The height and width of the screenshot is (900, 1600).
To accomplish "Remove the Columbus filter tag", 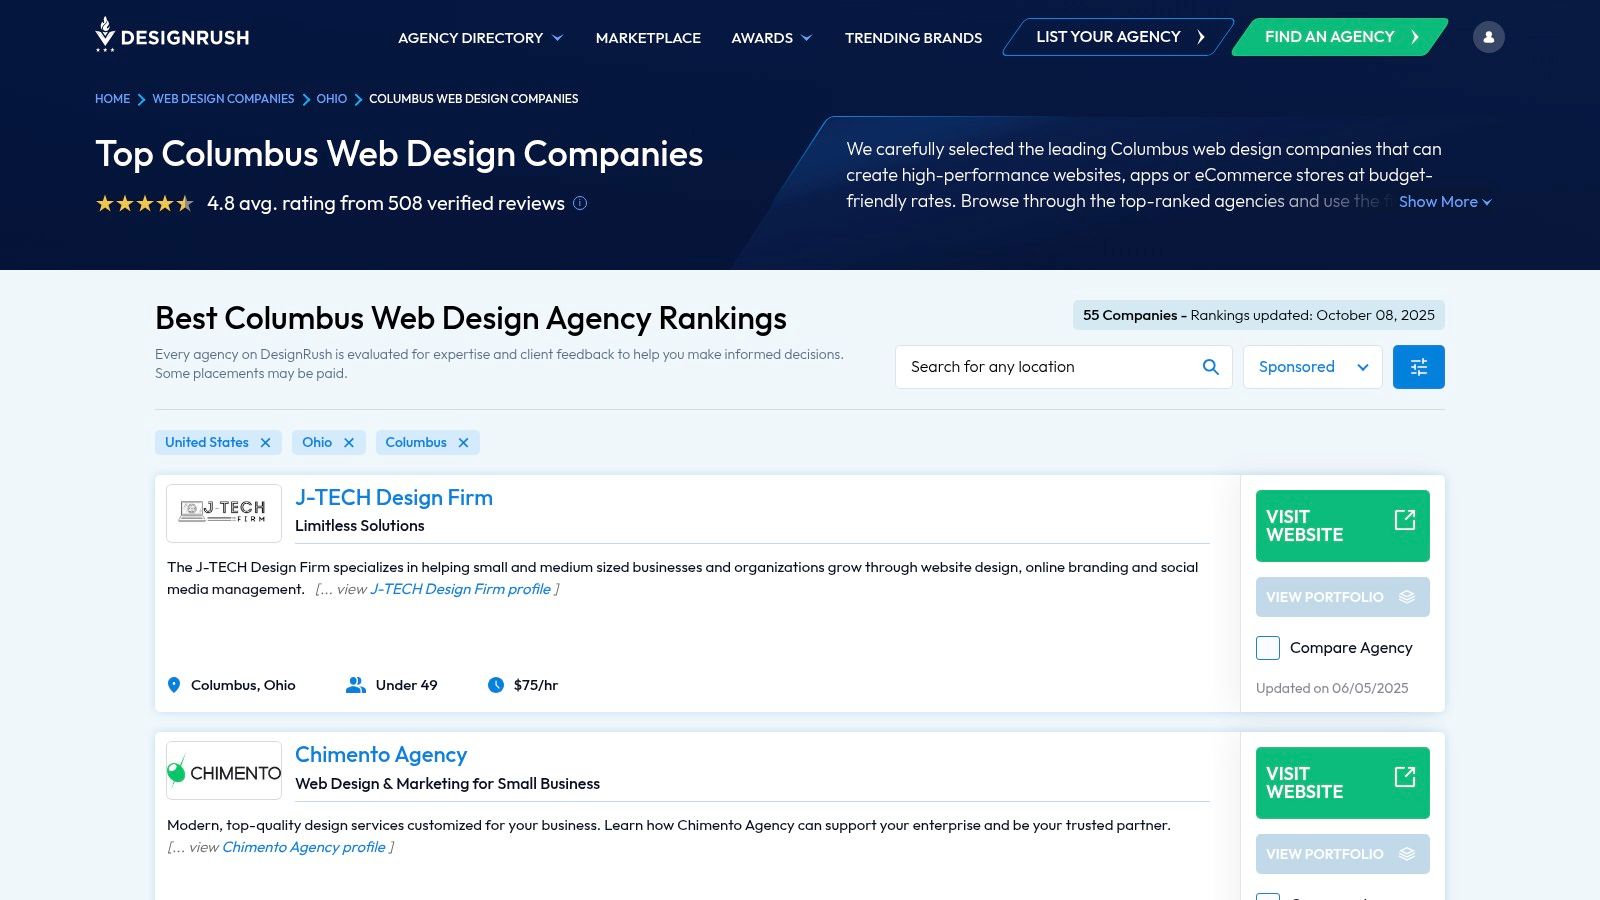I will [x=463, y=443].
